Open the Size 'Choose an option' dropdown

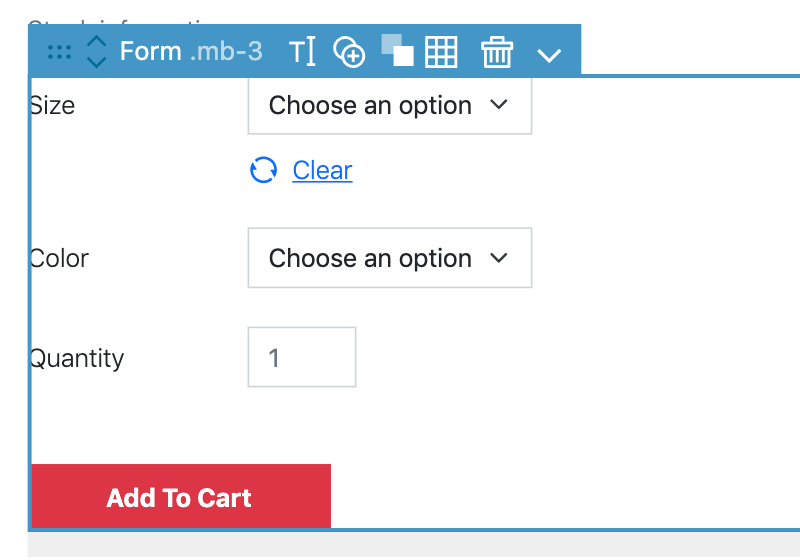click(x=390, y=106)
